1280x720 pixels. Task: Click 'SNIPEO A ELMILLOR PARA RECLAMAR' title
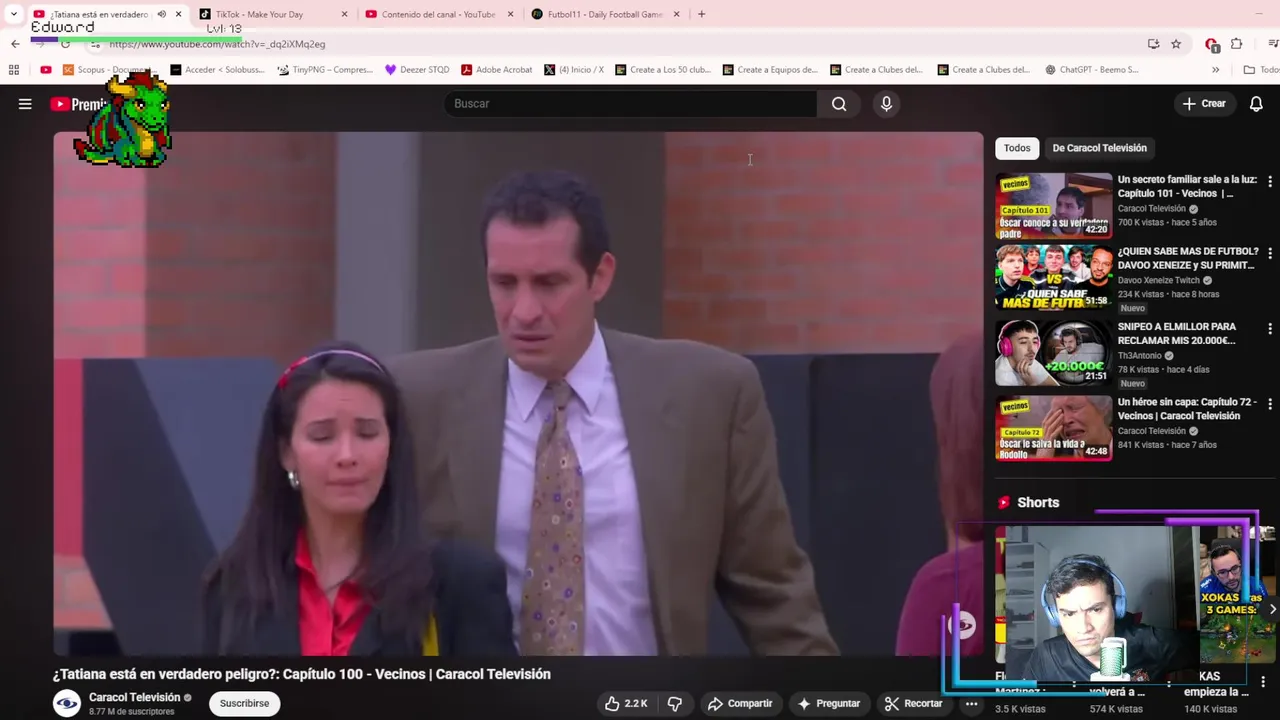coord(1177,334)
